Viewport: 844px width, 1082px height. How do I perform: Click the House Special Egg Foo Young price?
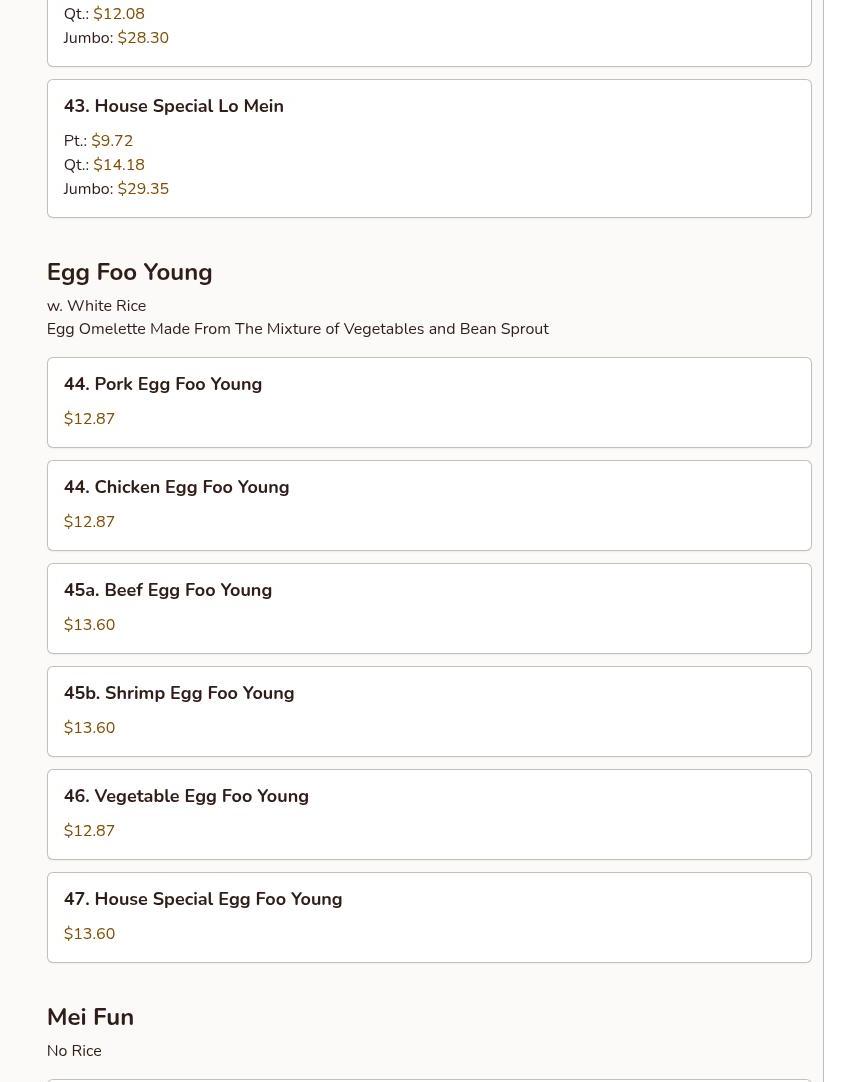pos(89,934)
